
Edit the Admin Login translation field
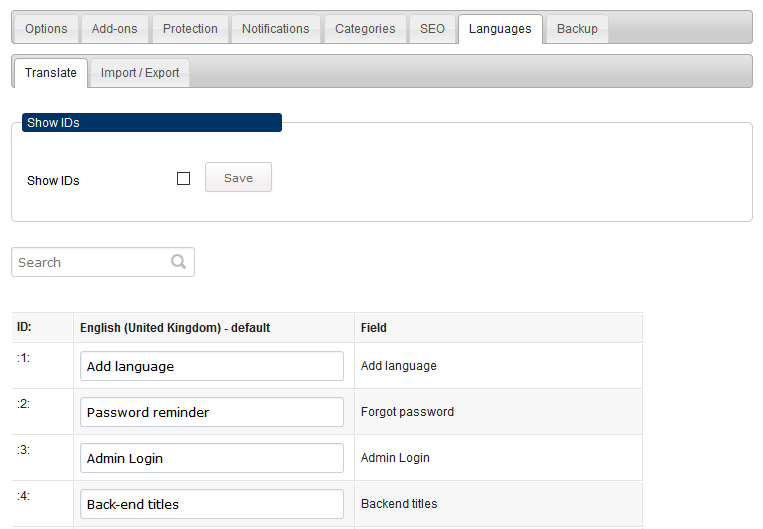(x=212, y=458)
